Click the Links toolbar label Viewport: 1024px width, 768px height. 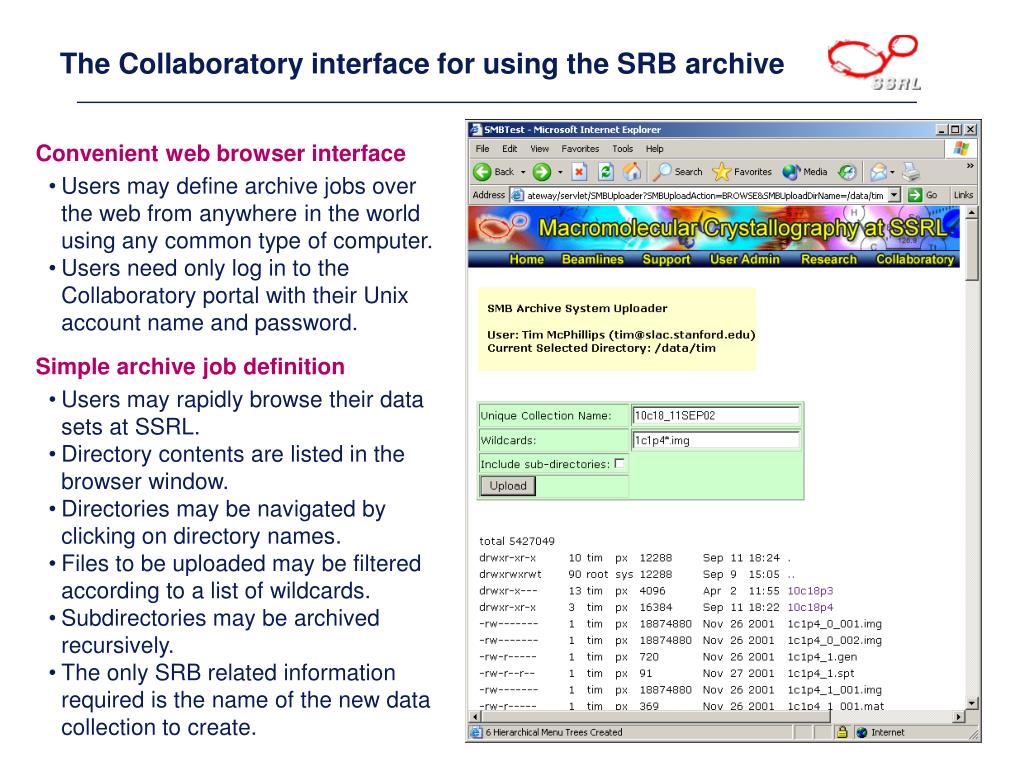click(963, 195)
